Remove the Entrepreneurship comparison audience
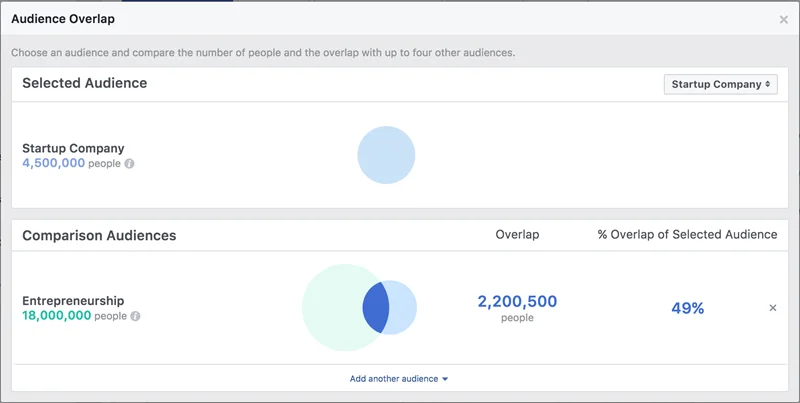800x403 pixels. tap(773, 308)
